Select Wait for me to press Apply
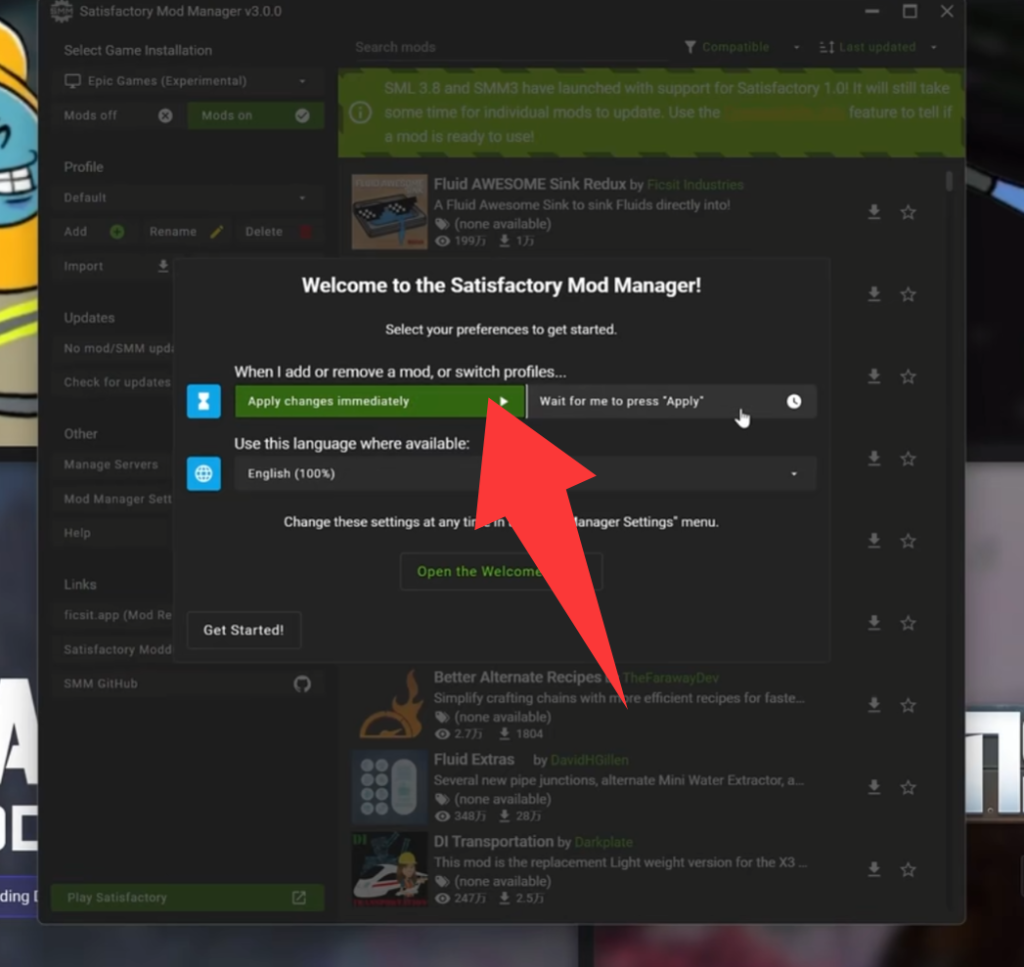Viewport: 1024px width, 967px height. [x=670, y=402]
